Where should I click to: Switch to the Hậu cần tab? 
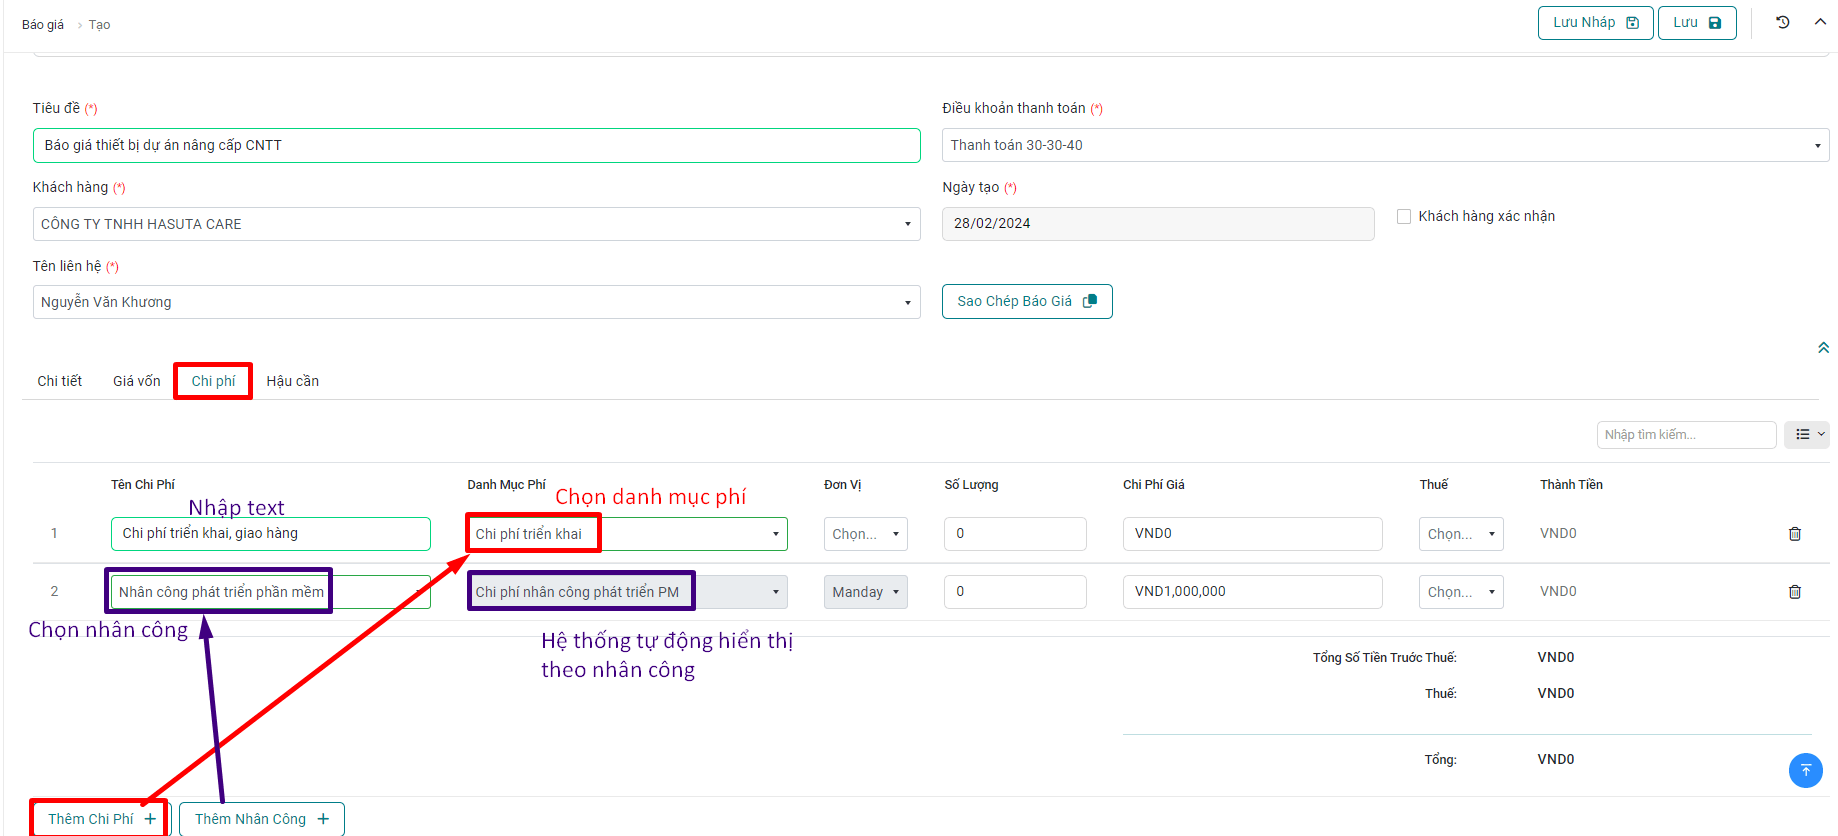pyautogui.click(x=292, y=381)
